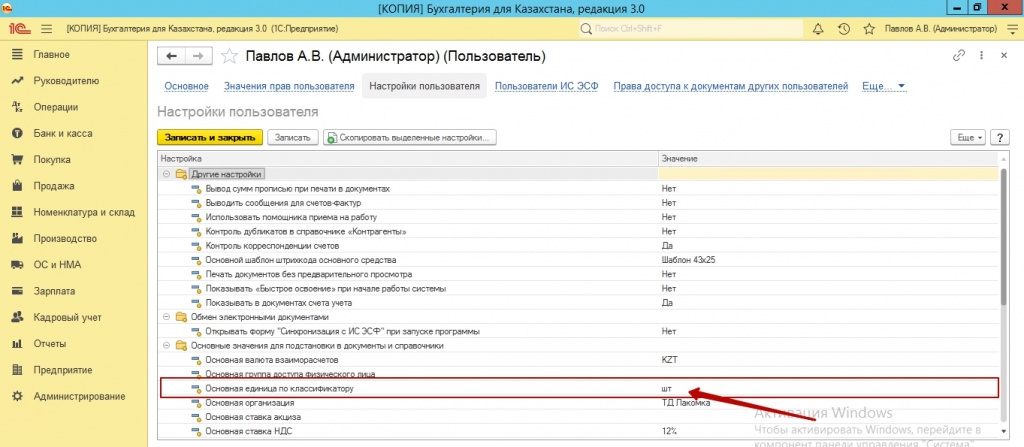Open Продажа section
The width and height of the screenshot is (1024, 447).
coord(54,186)
